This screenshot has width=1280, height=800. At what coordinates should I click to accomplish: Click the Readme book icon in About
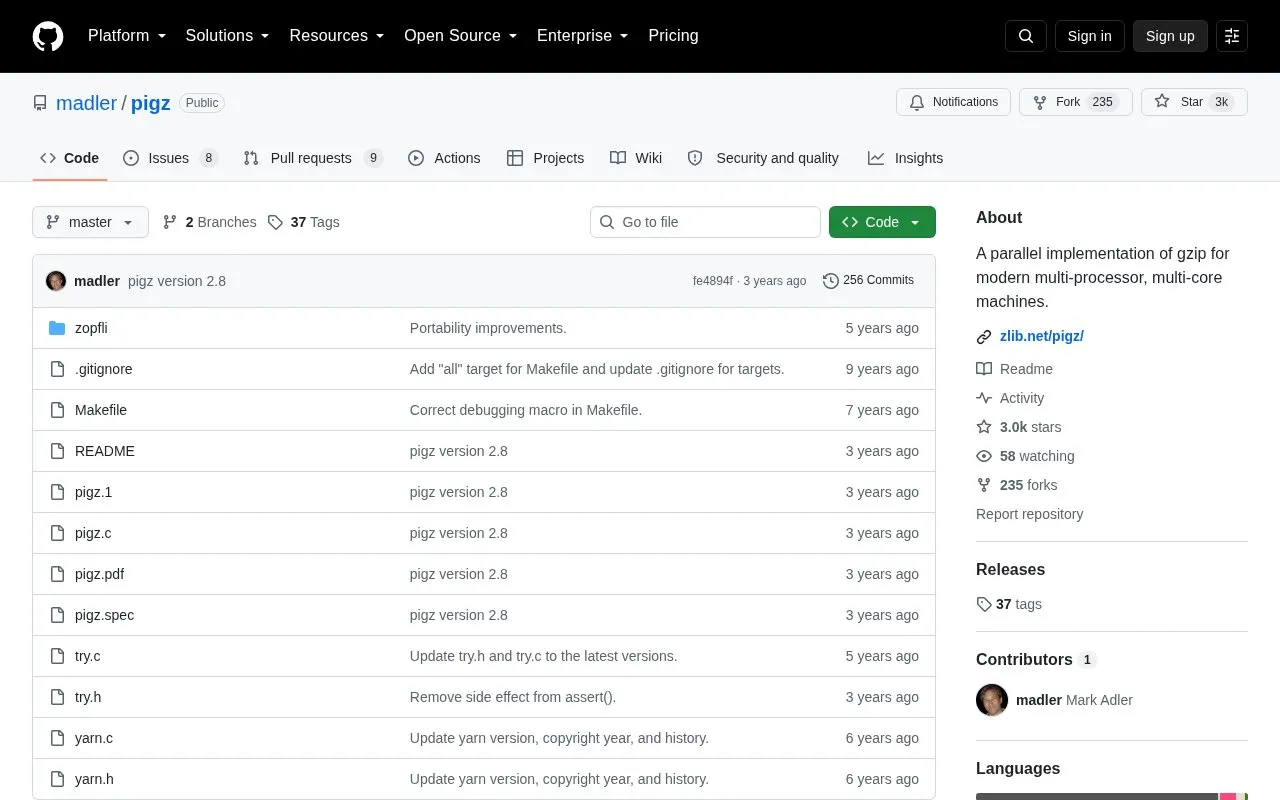[984, 369]
